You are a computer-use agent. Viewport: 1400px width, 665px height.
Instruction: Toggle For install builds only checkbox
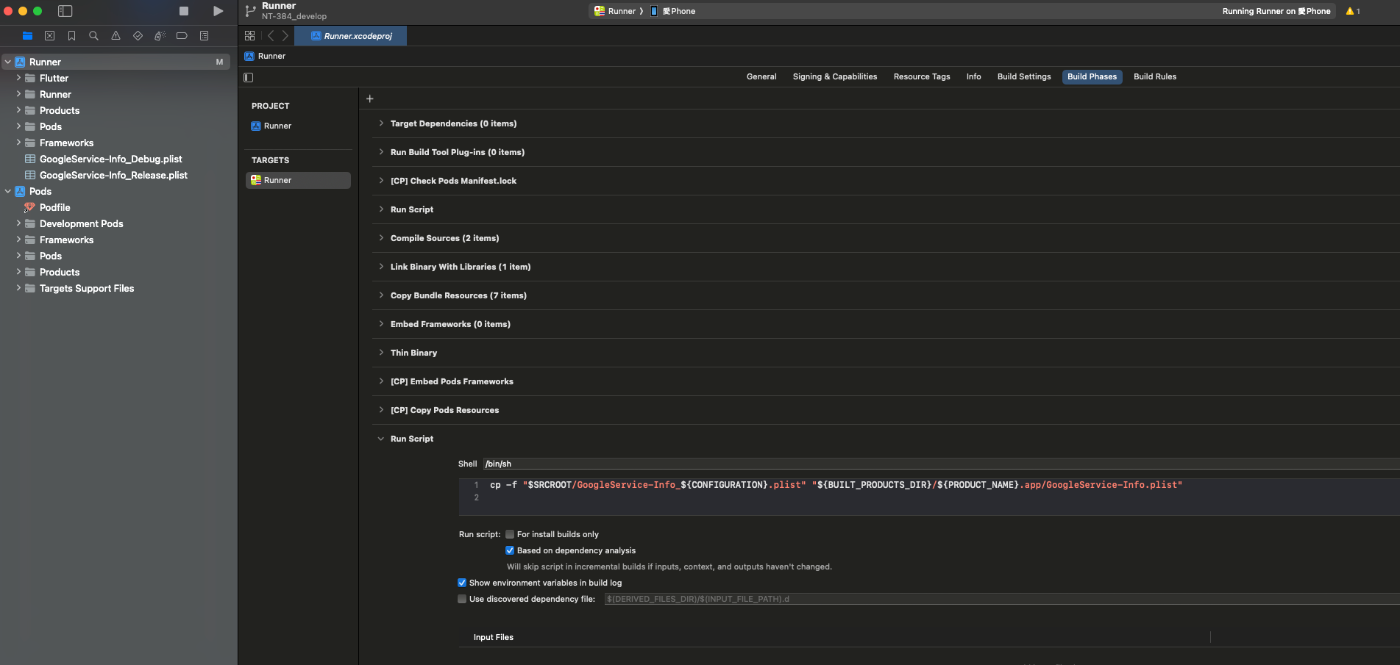point(509,534)
